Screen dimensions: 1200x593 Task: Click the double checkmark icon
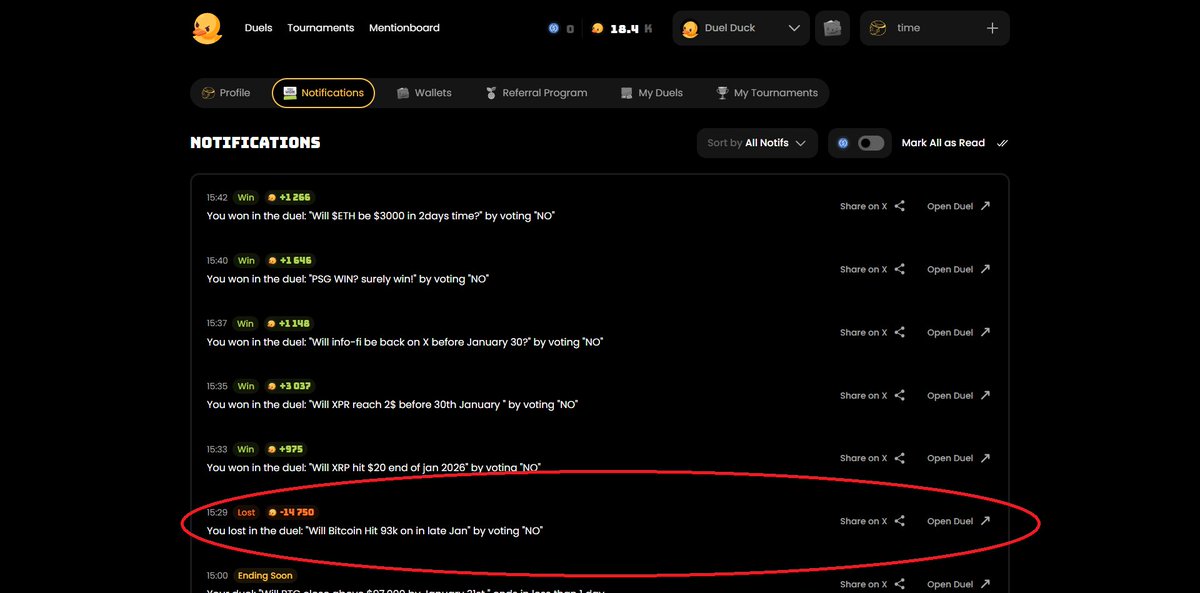1003,143
